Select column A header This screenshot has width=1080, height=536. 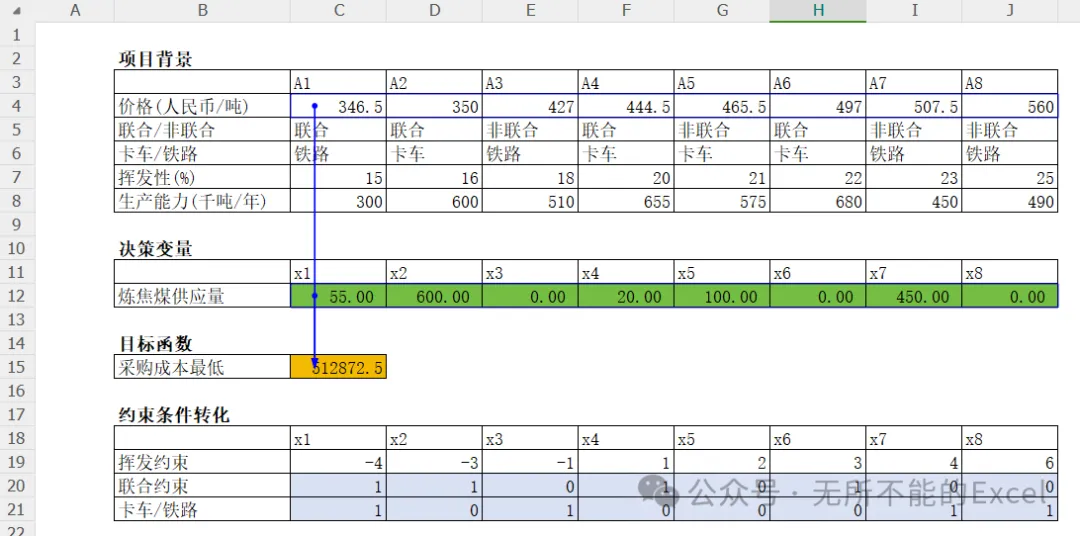[x=74, y=10]
